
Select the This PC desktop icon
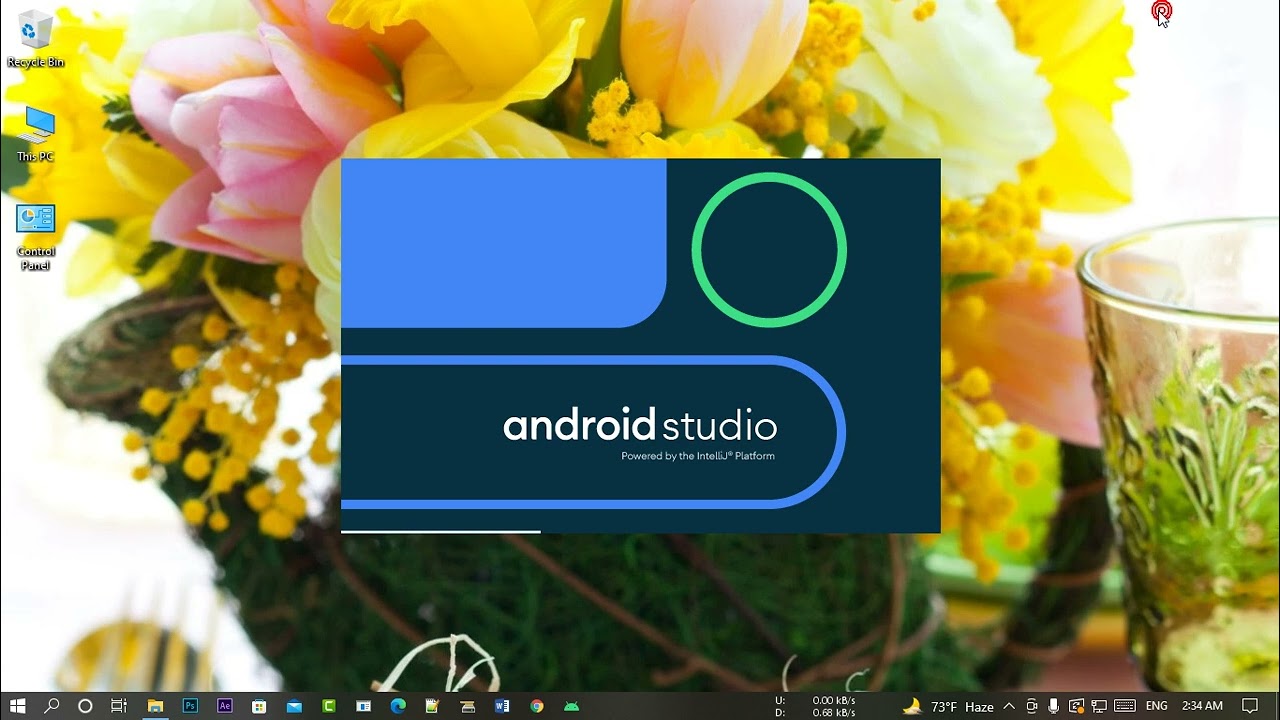[35, 133]
